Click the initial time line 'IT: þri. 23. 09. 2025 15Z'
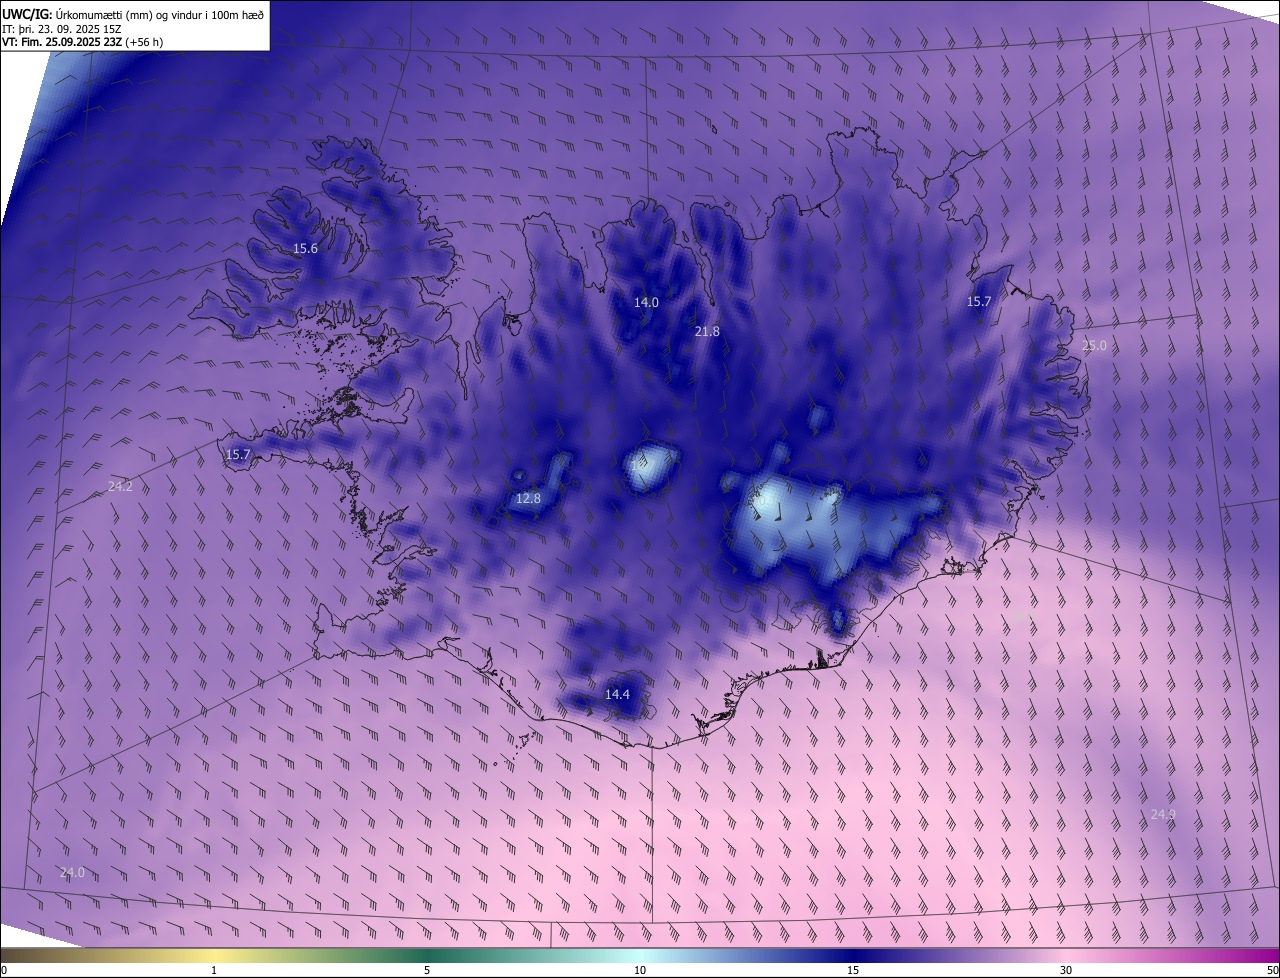The image size is (1280, 978). click(62, 28)
